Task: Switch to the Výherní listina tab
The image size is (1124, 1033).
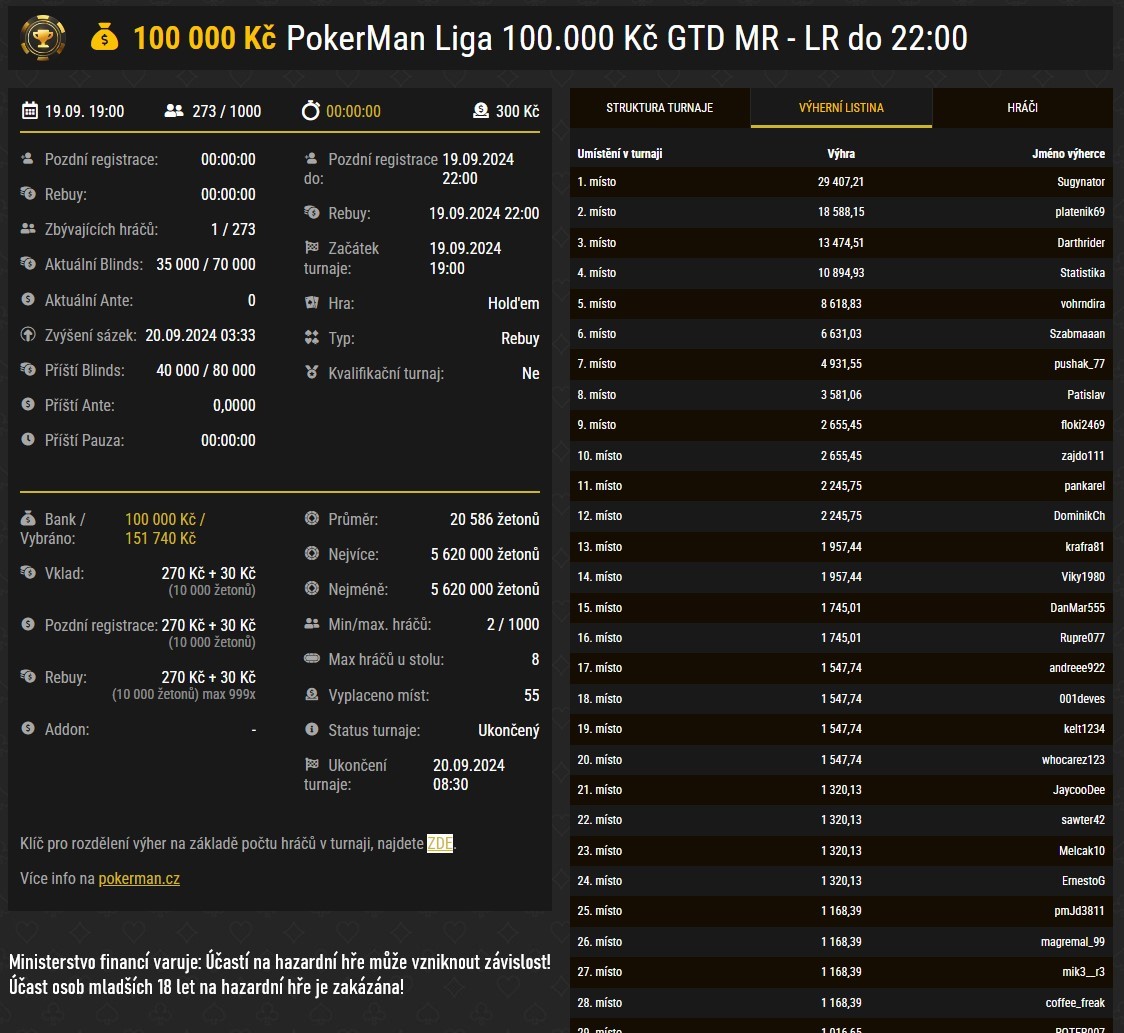Action: [x=841, y=108]
